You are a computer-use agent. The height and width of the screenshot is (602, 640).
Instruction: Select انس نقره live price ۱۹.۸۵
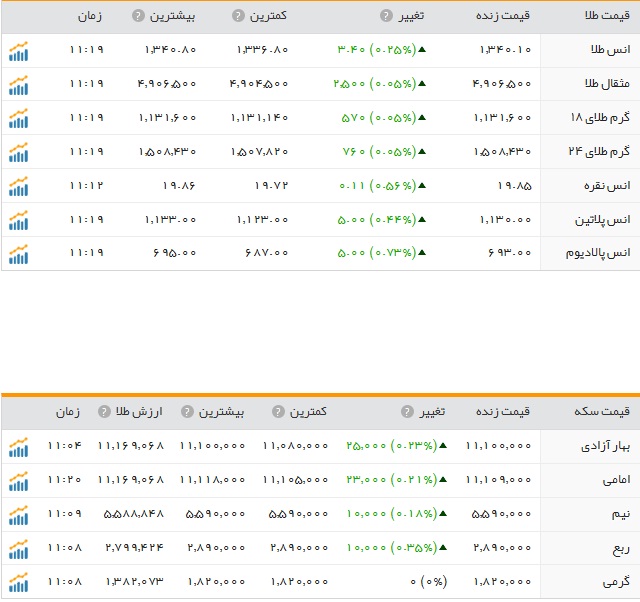(514, 186)
